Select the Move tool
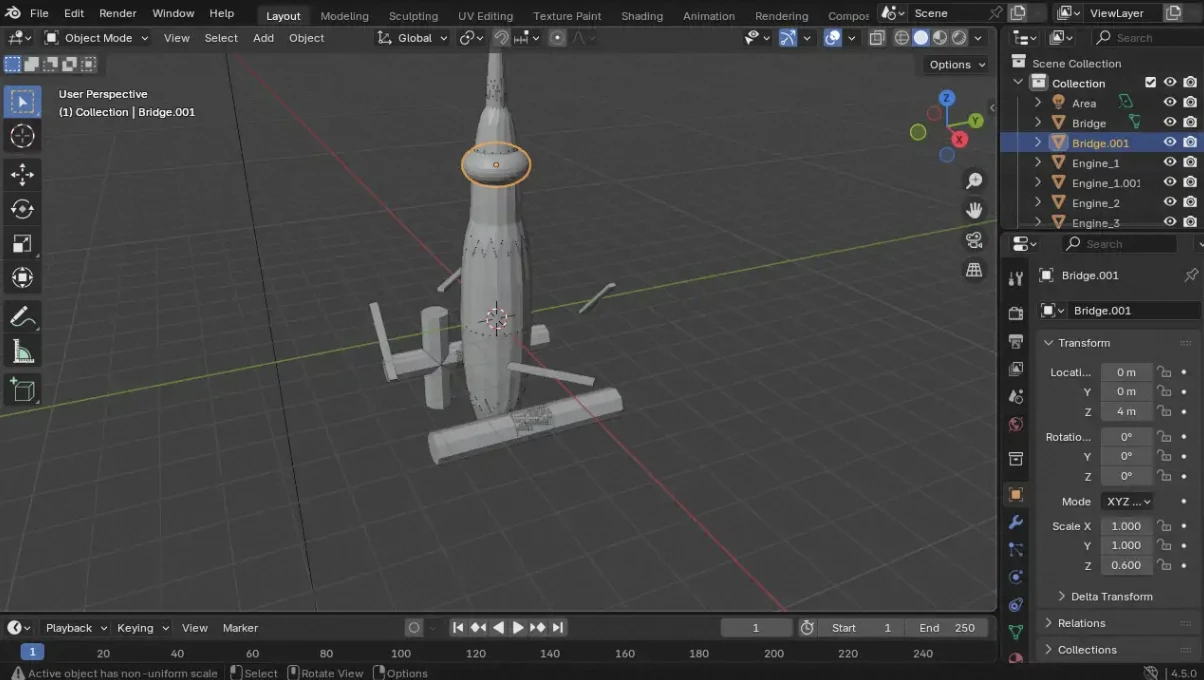 pyautogui.click(x=22, y=174)
